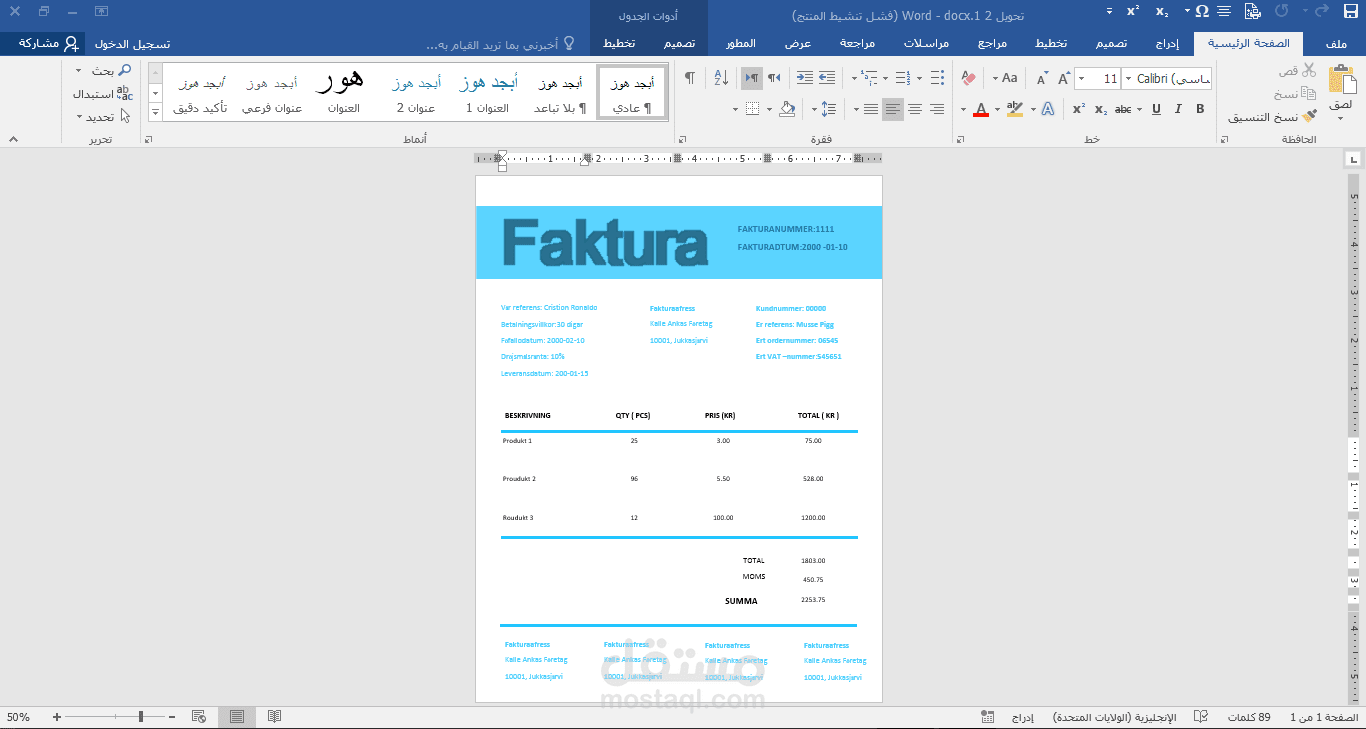This screenshot has width=1366, height=729.
Task: Click the Copy (نسخ) button
Action: tap(1295, 94)
